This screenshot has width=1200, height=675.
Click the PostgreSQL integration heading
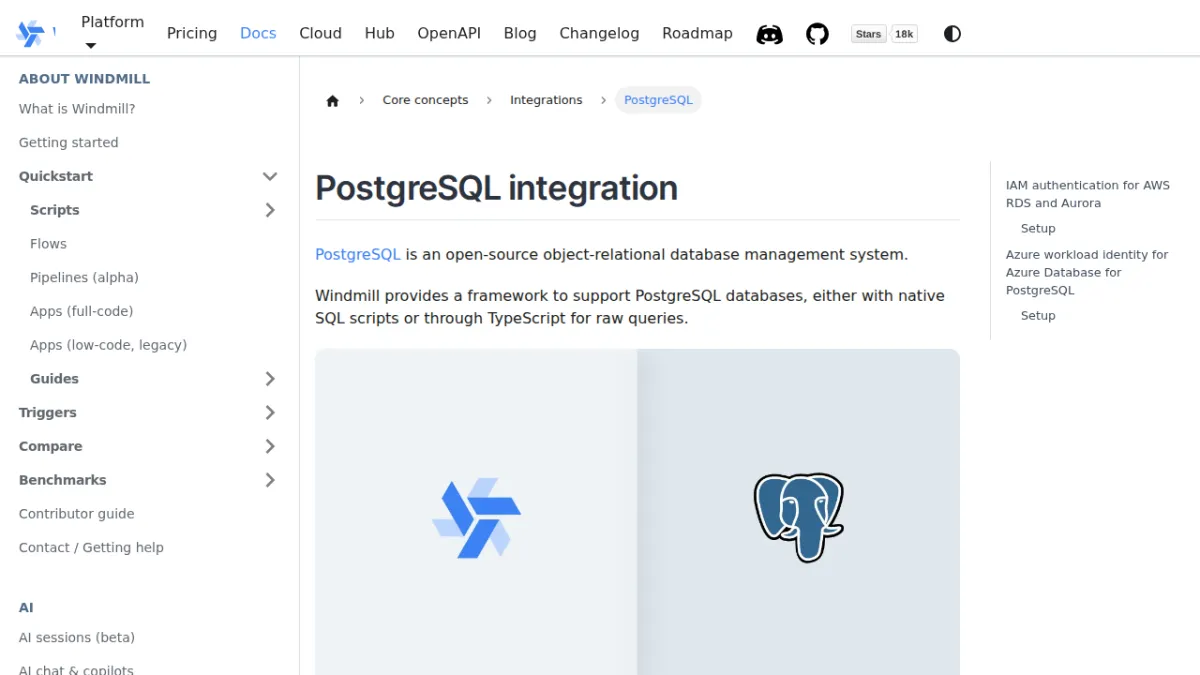click(x=496, y=188)
